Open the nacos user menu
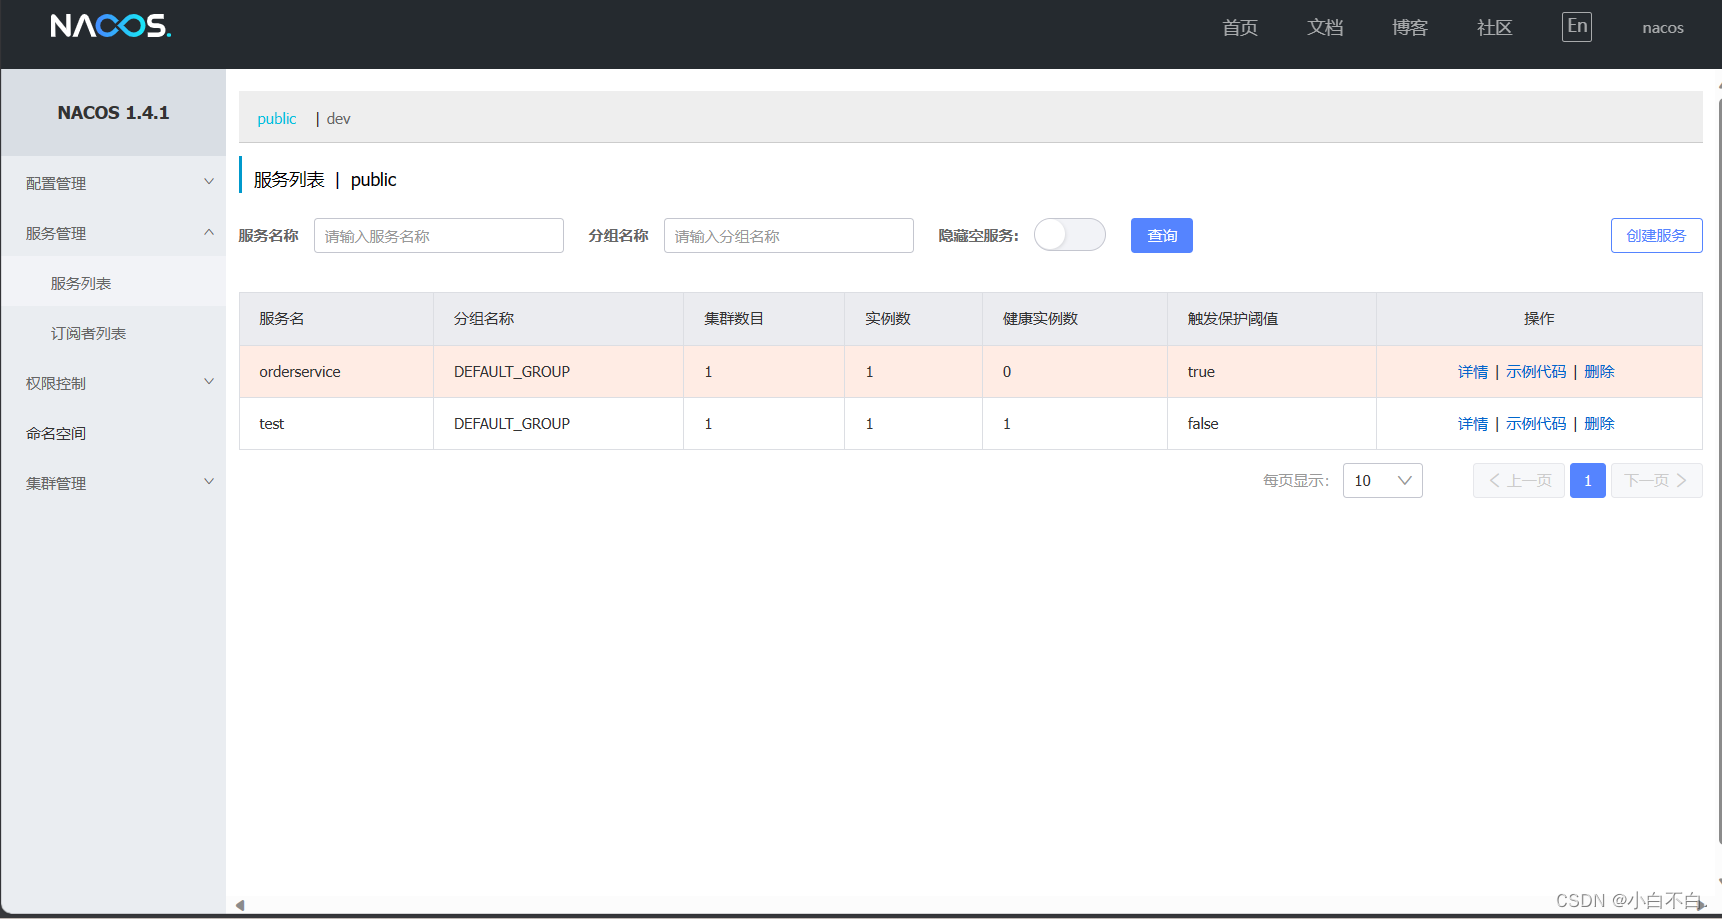Screen dimensions: 1722x919 pyautogui.click(x=1663, y=28)
